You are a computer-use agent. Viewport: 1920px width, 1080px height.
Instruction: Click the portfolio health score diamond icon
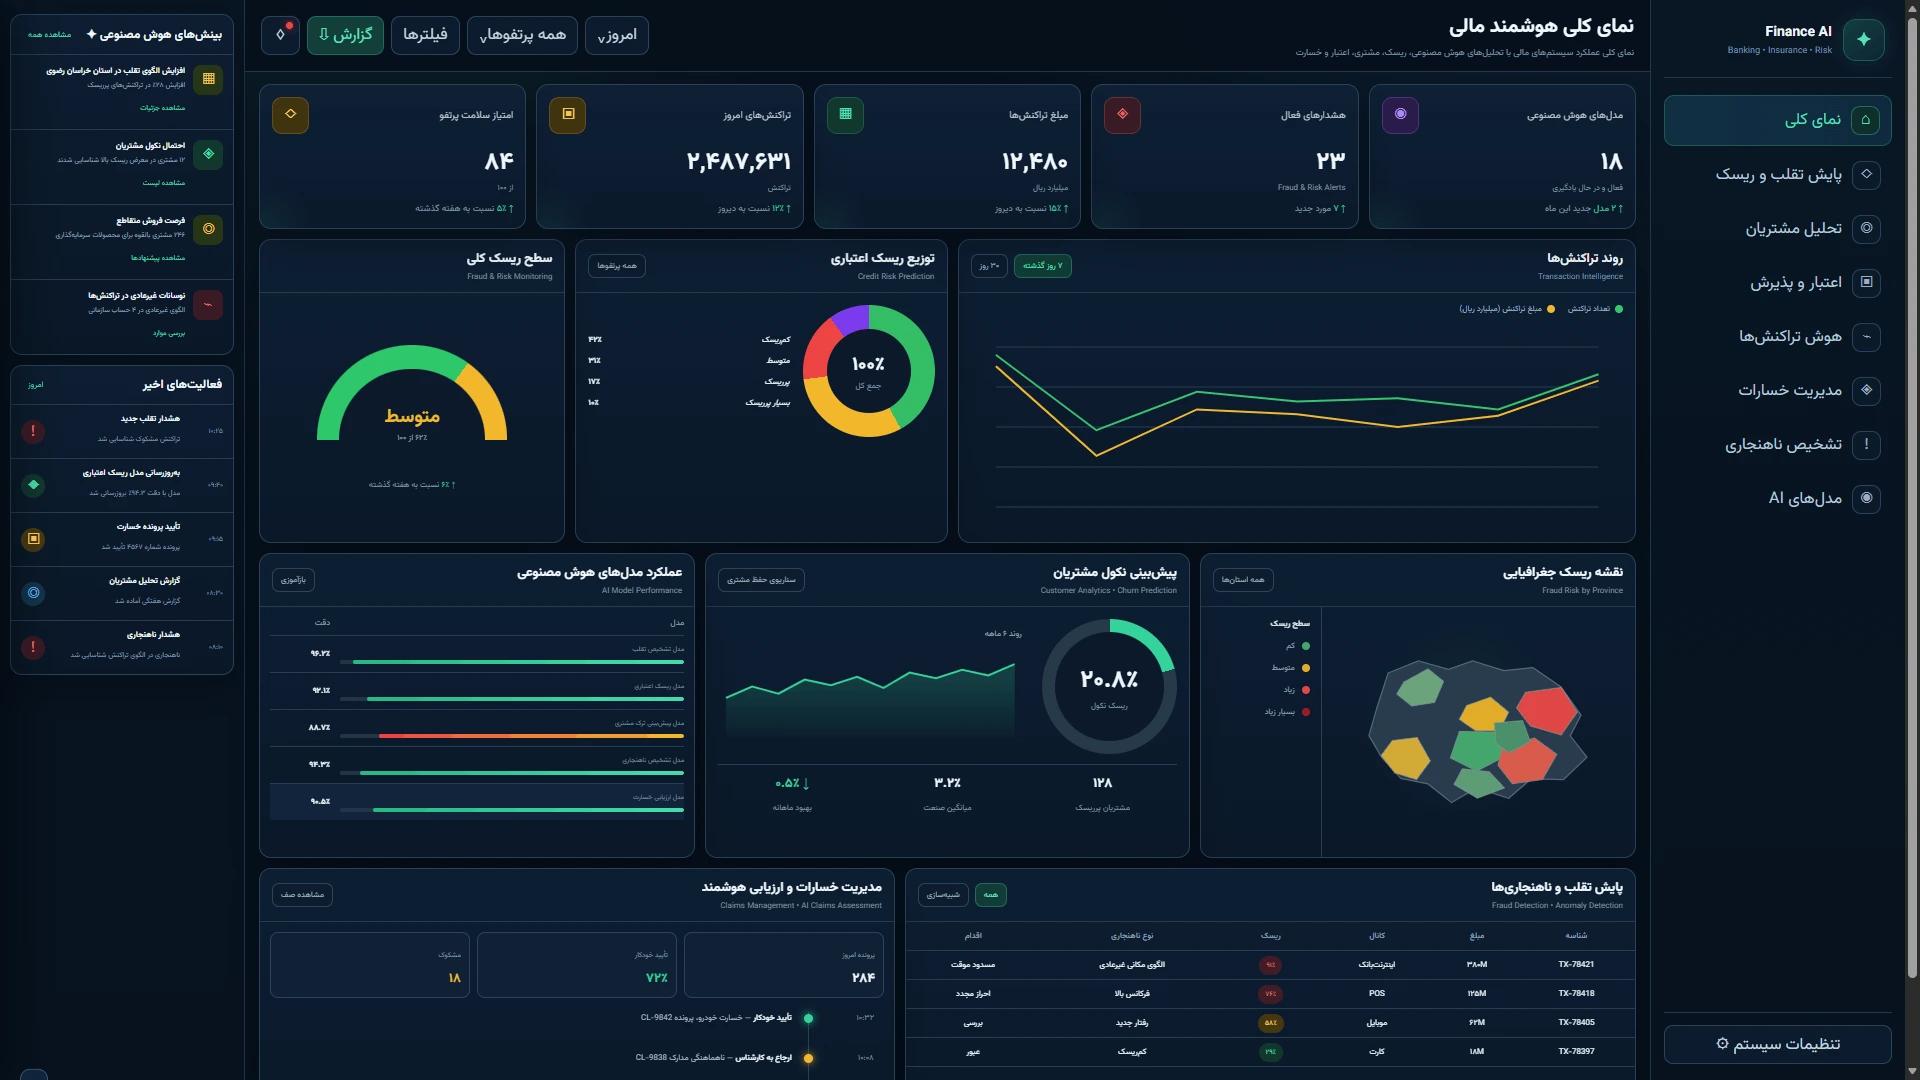pos(290,114)
